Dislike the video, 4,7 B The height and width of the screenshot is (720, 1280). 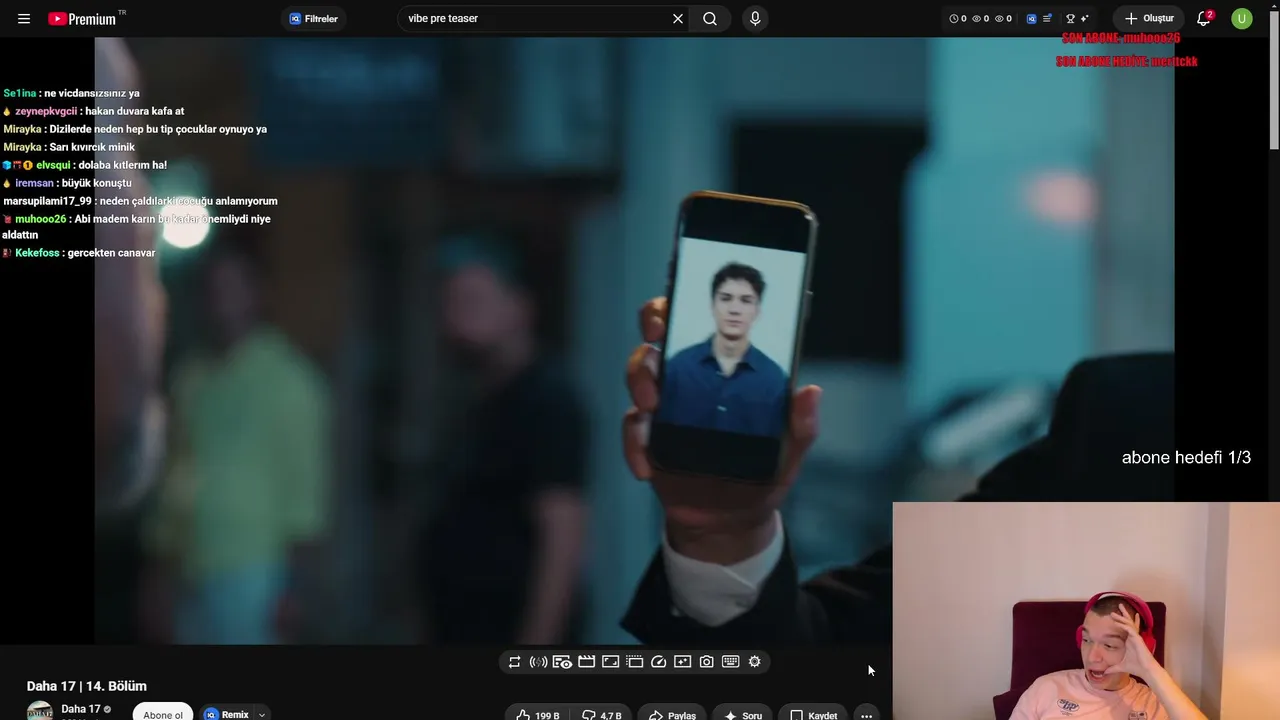[602, 715]
